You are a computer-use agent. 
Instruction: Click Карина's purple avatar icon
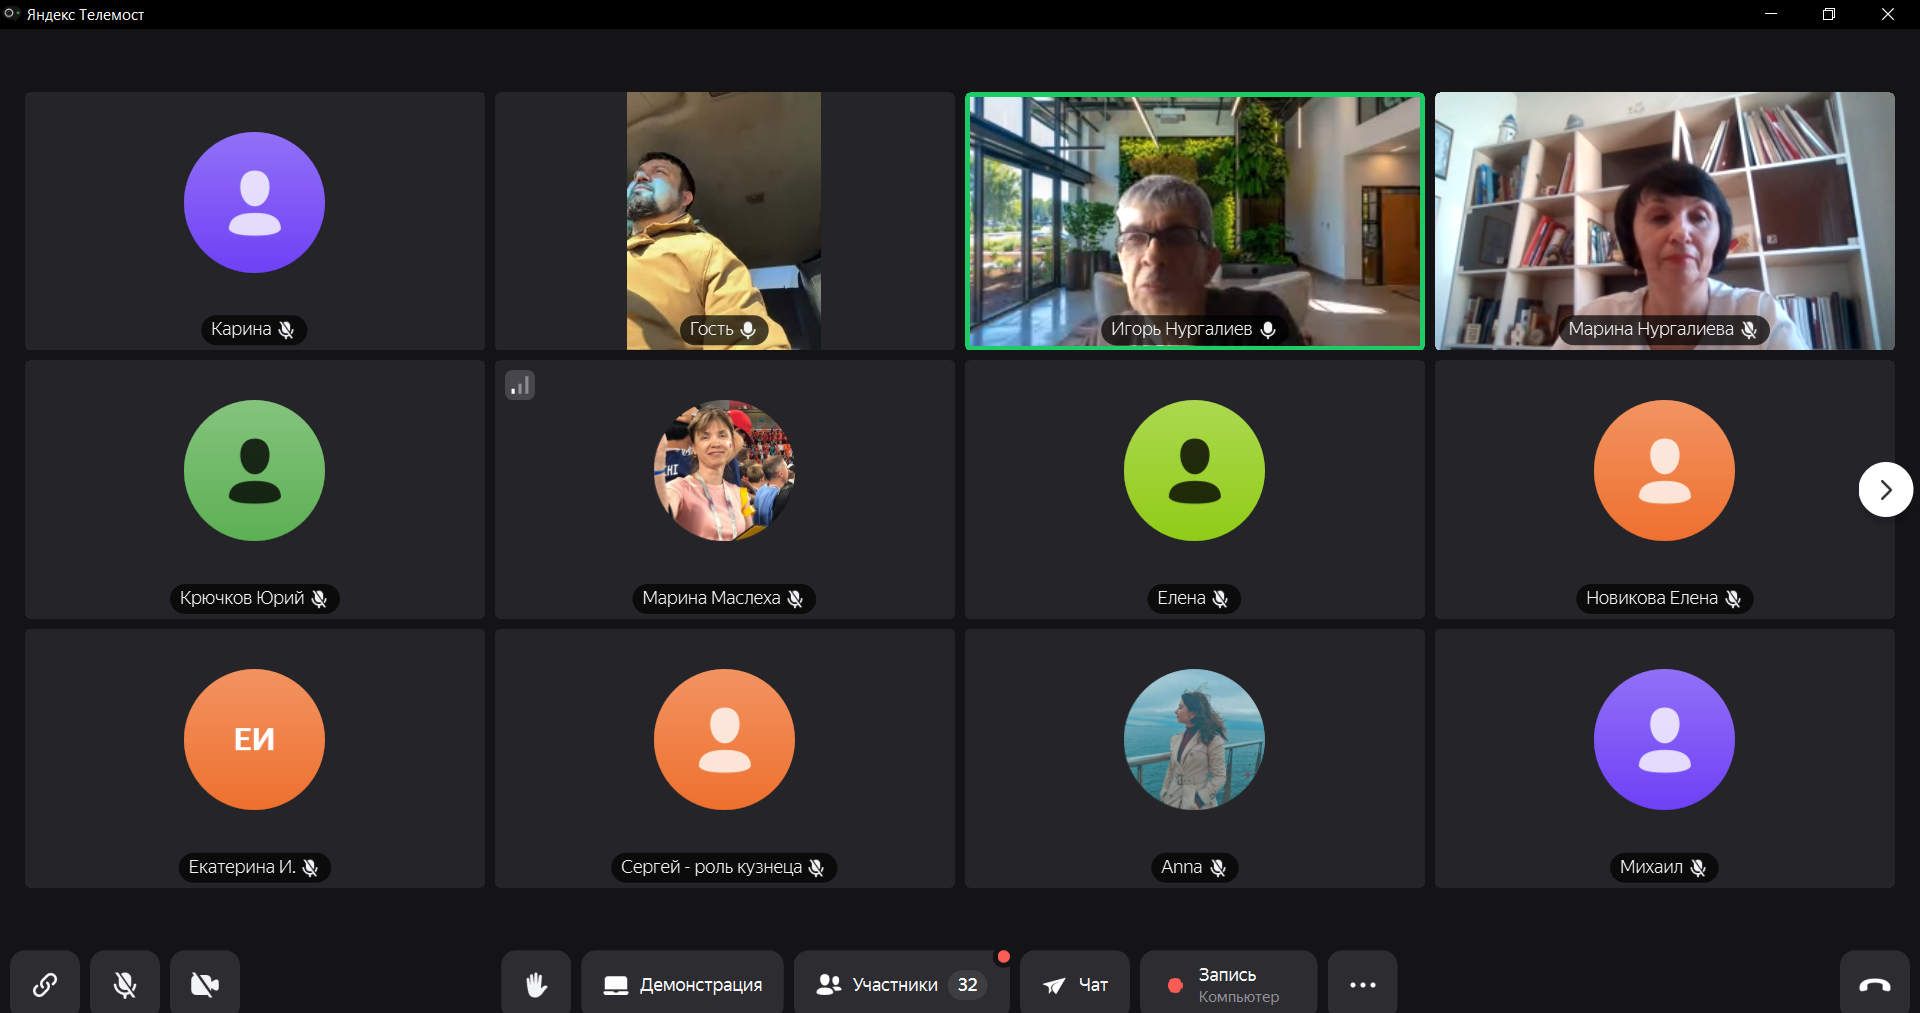click(254, 203)
